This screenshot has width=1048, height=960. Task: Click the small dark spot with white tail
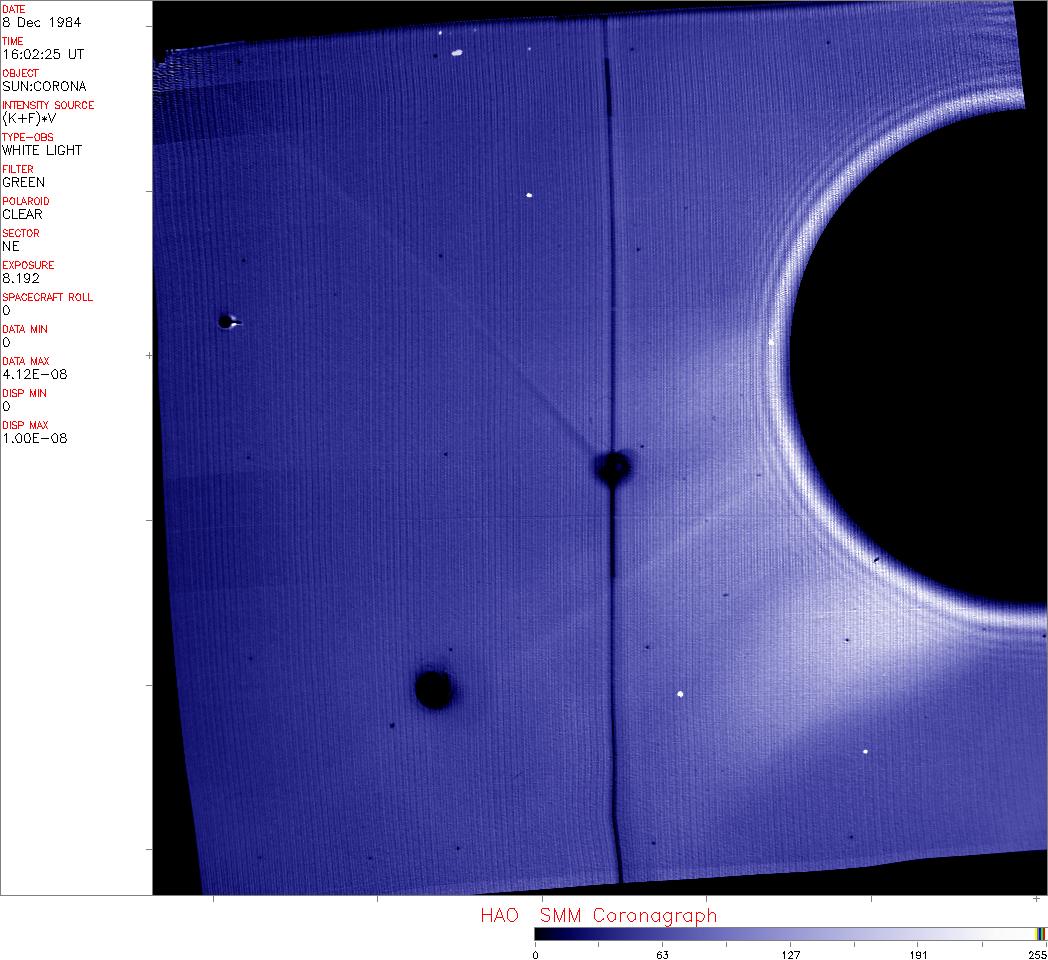226,321
